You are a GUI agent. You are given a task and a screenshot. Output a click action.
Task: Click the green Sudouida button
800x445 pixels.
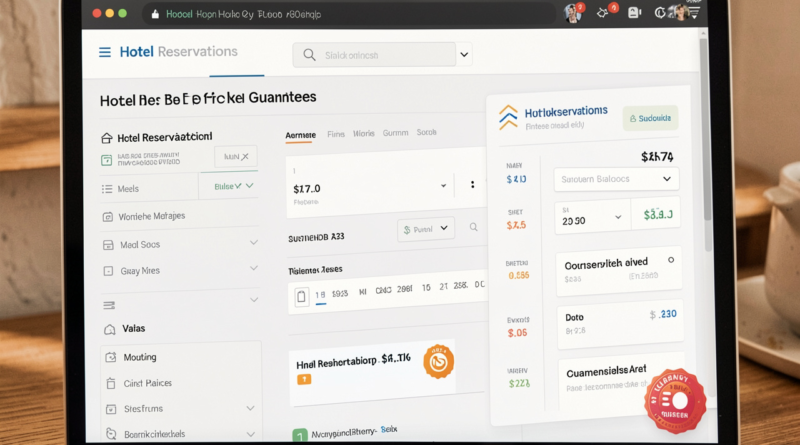(650, 119)
